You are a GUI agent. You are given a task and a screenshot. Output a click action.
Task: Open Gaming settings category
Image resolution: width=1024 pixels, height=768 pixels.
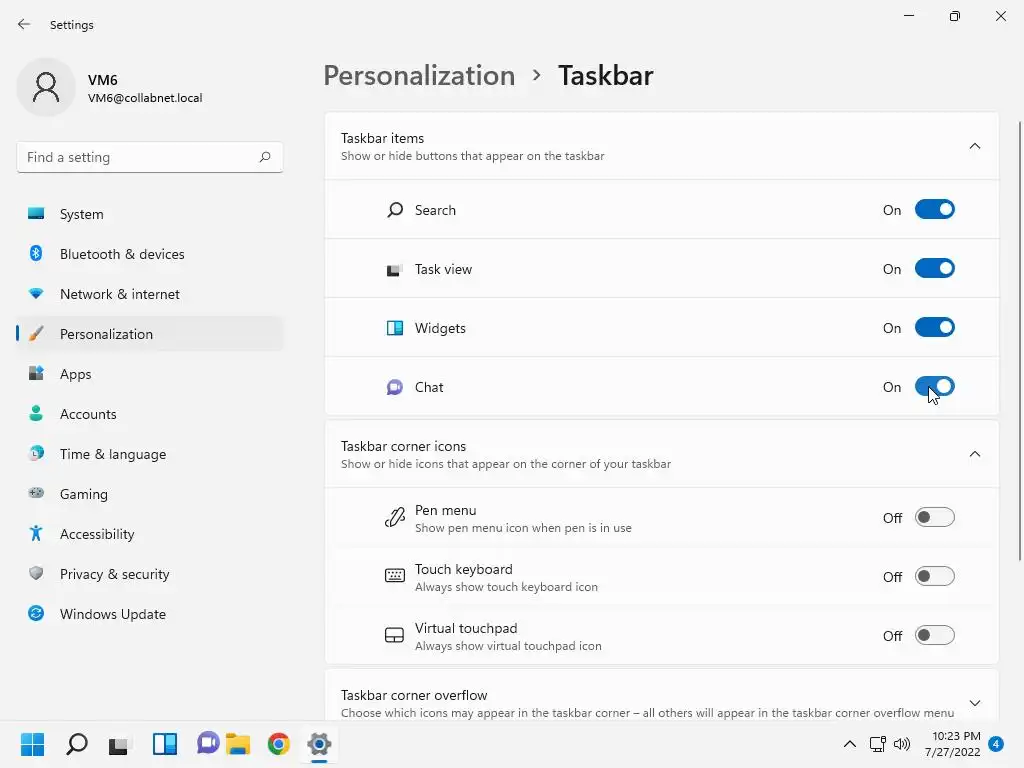(x=150, y=494)
